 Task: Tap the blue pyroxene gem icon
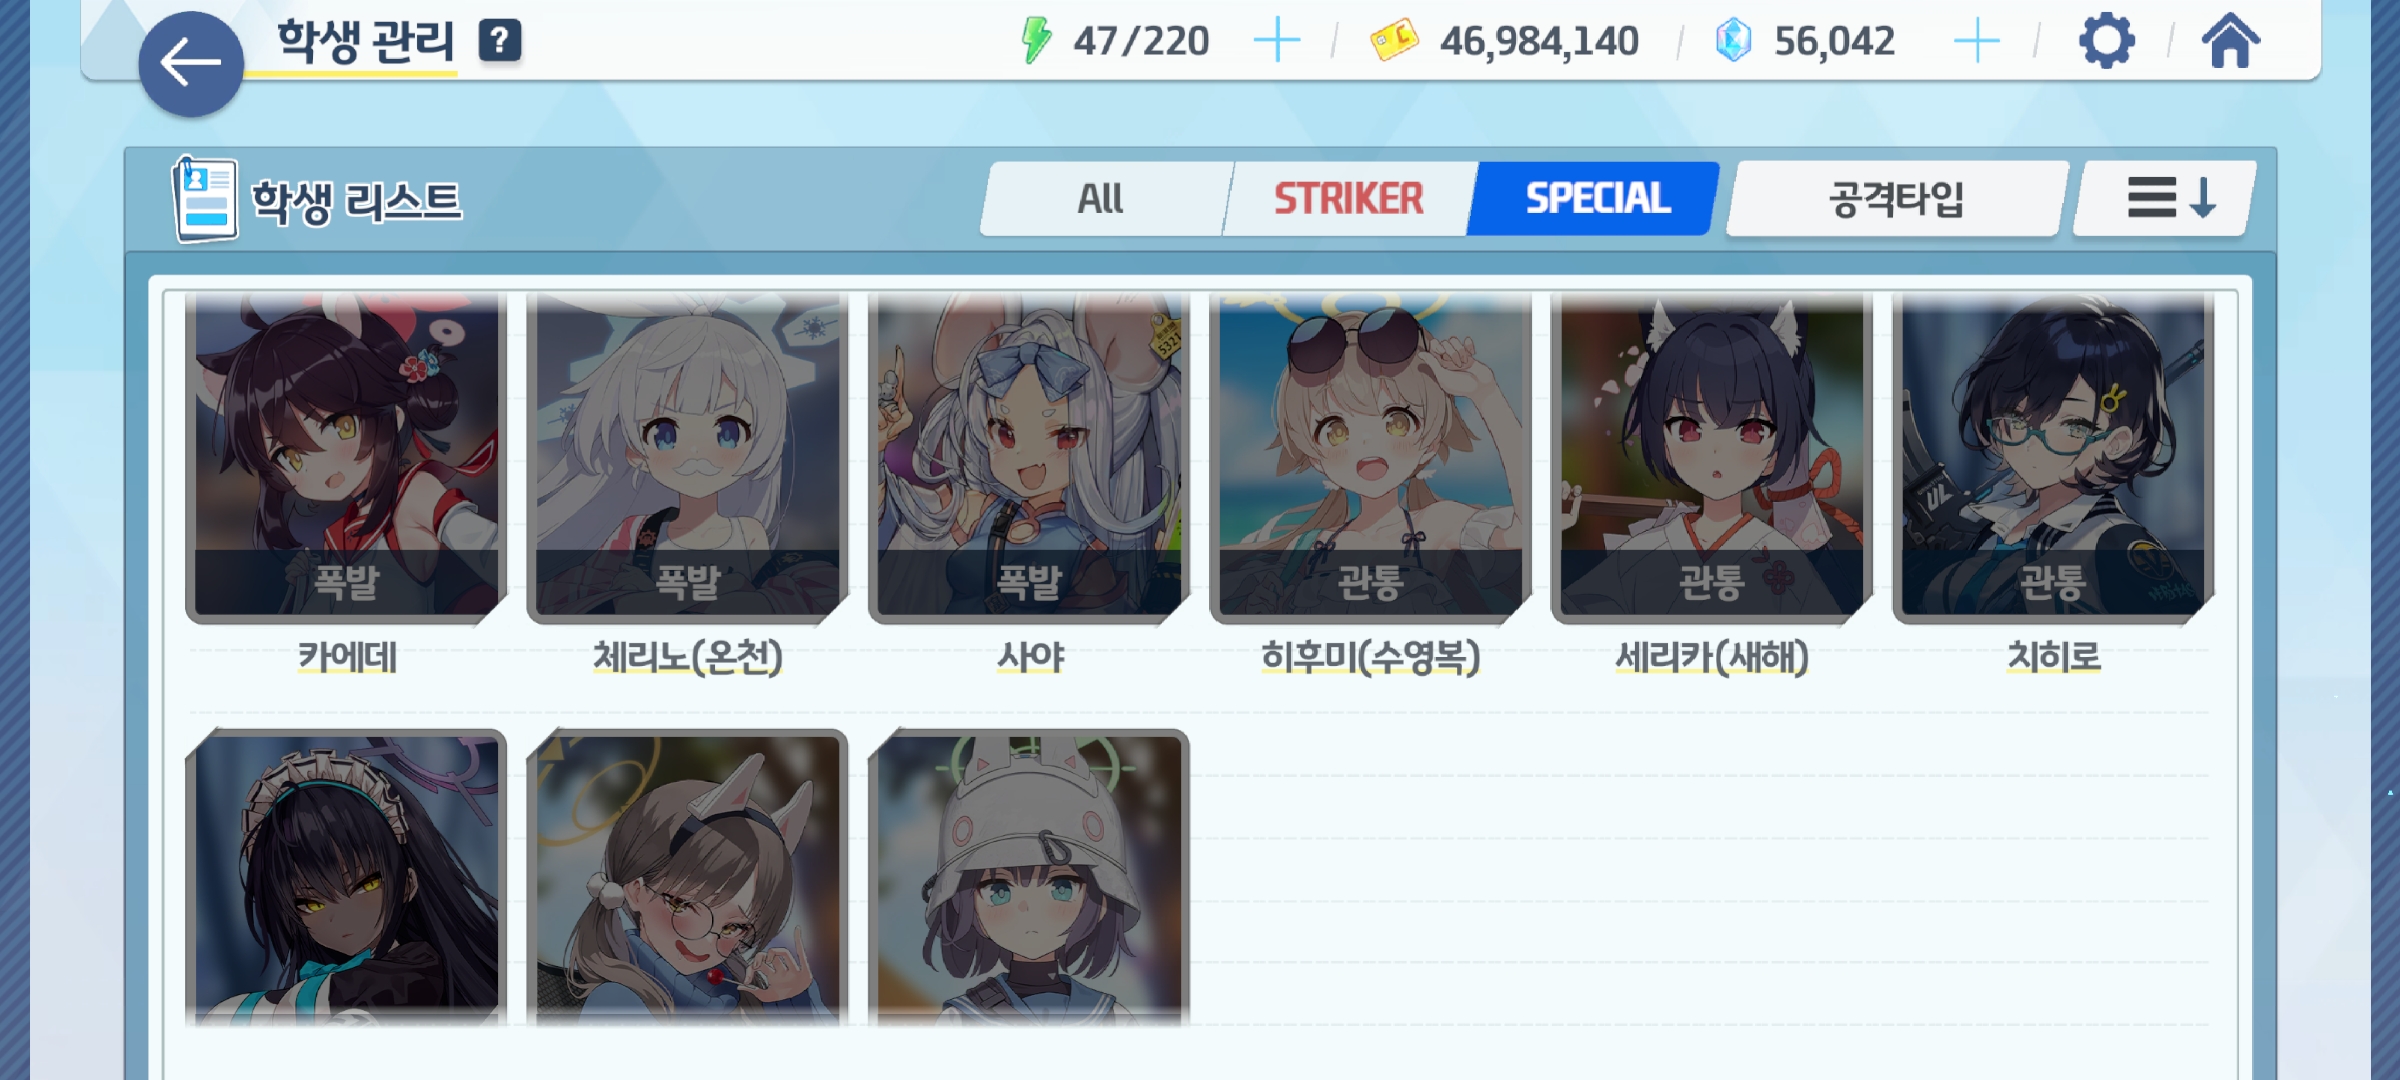tap(1734, 41)
